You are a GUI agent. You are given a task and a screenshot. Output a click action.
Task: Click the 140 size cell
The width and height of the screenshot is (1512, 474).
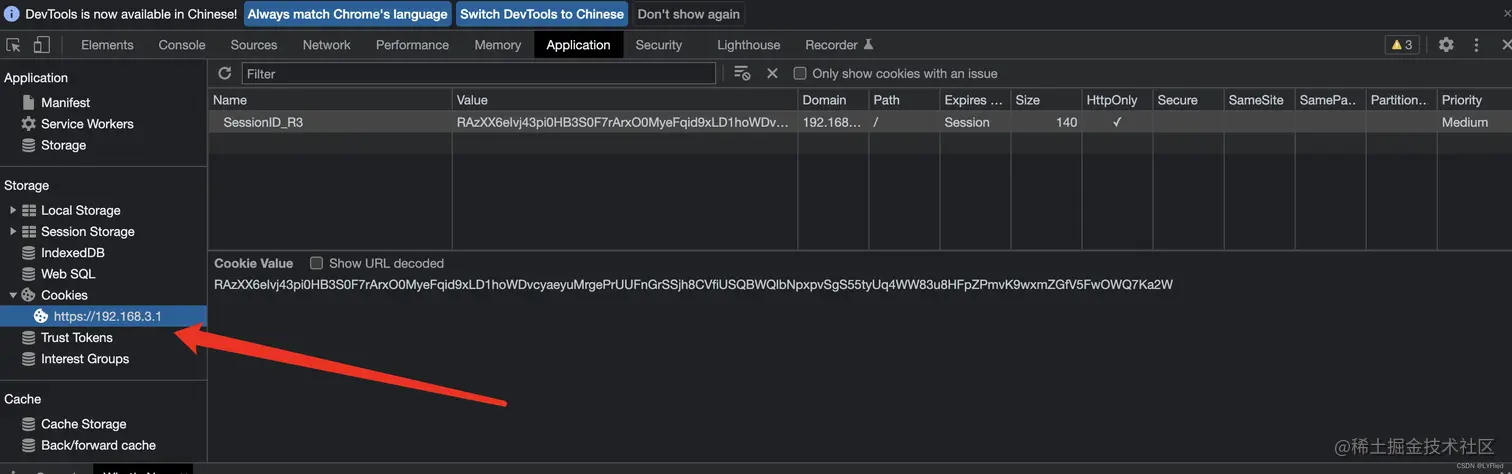tap(1046, 122)
